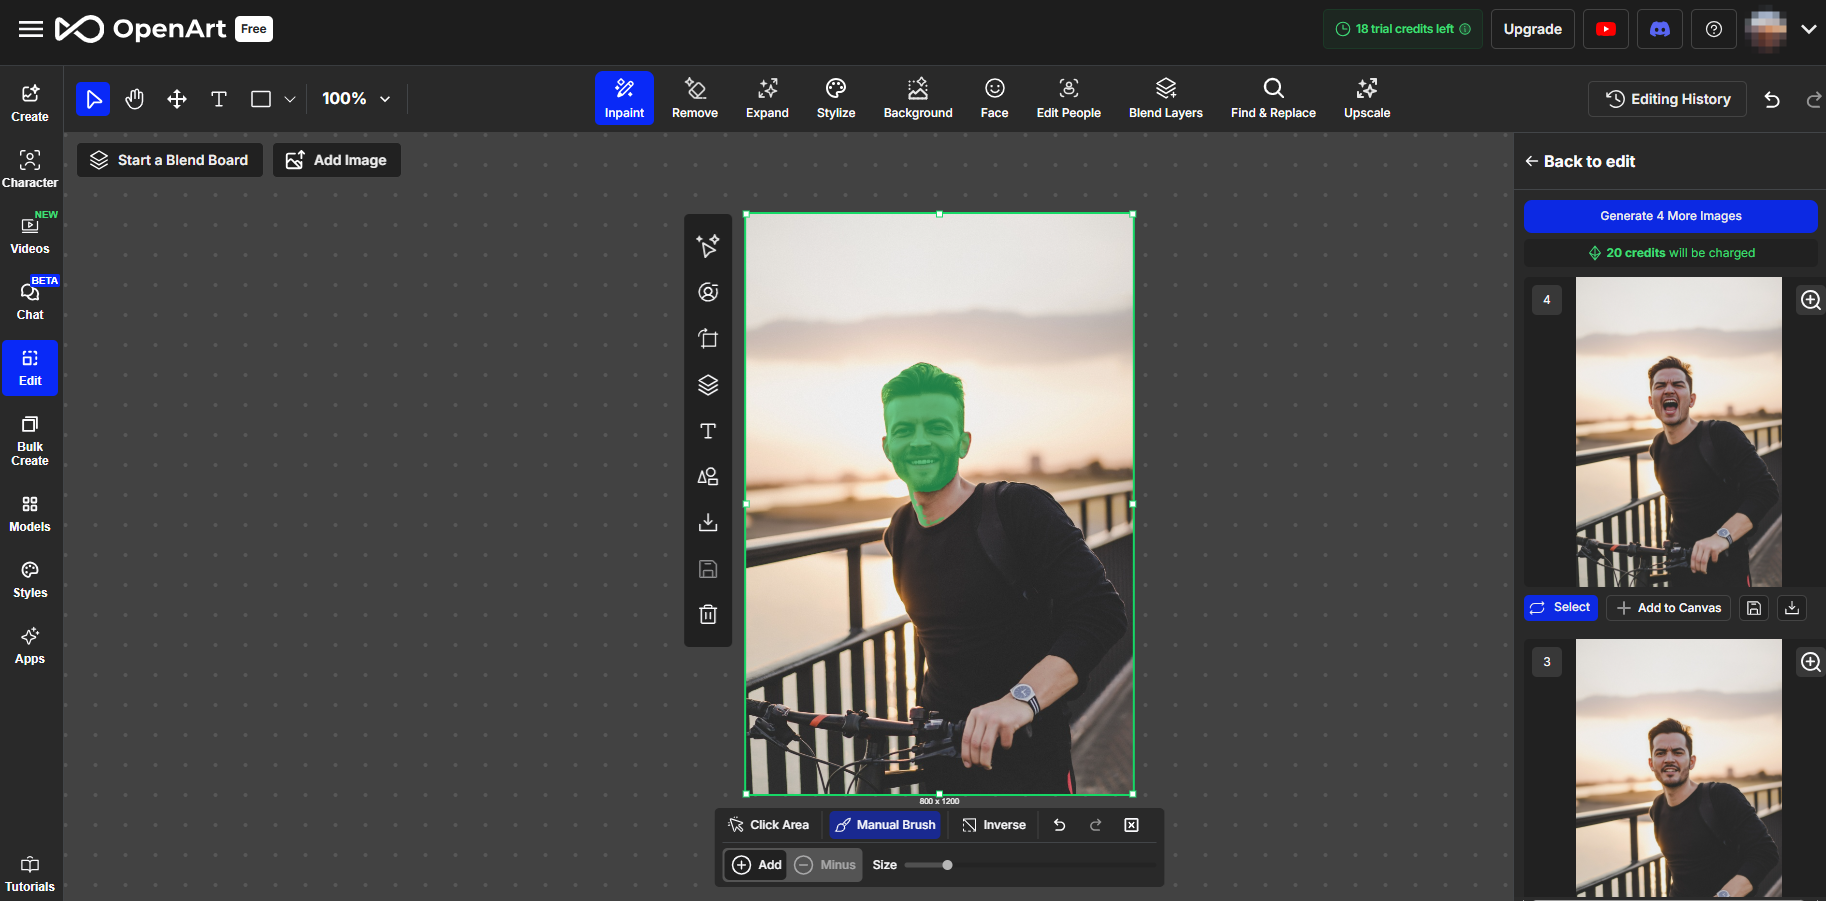Select the Background tool
Image resolution: width=1826 pixels, height=901 pixels.
pyautogui.click(x=918, y=98)
